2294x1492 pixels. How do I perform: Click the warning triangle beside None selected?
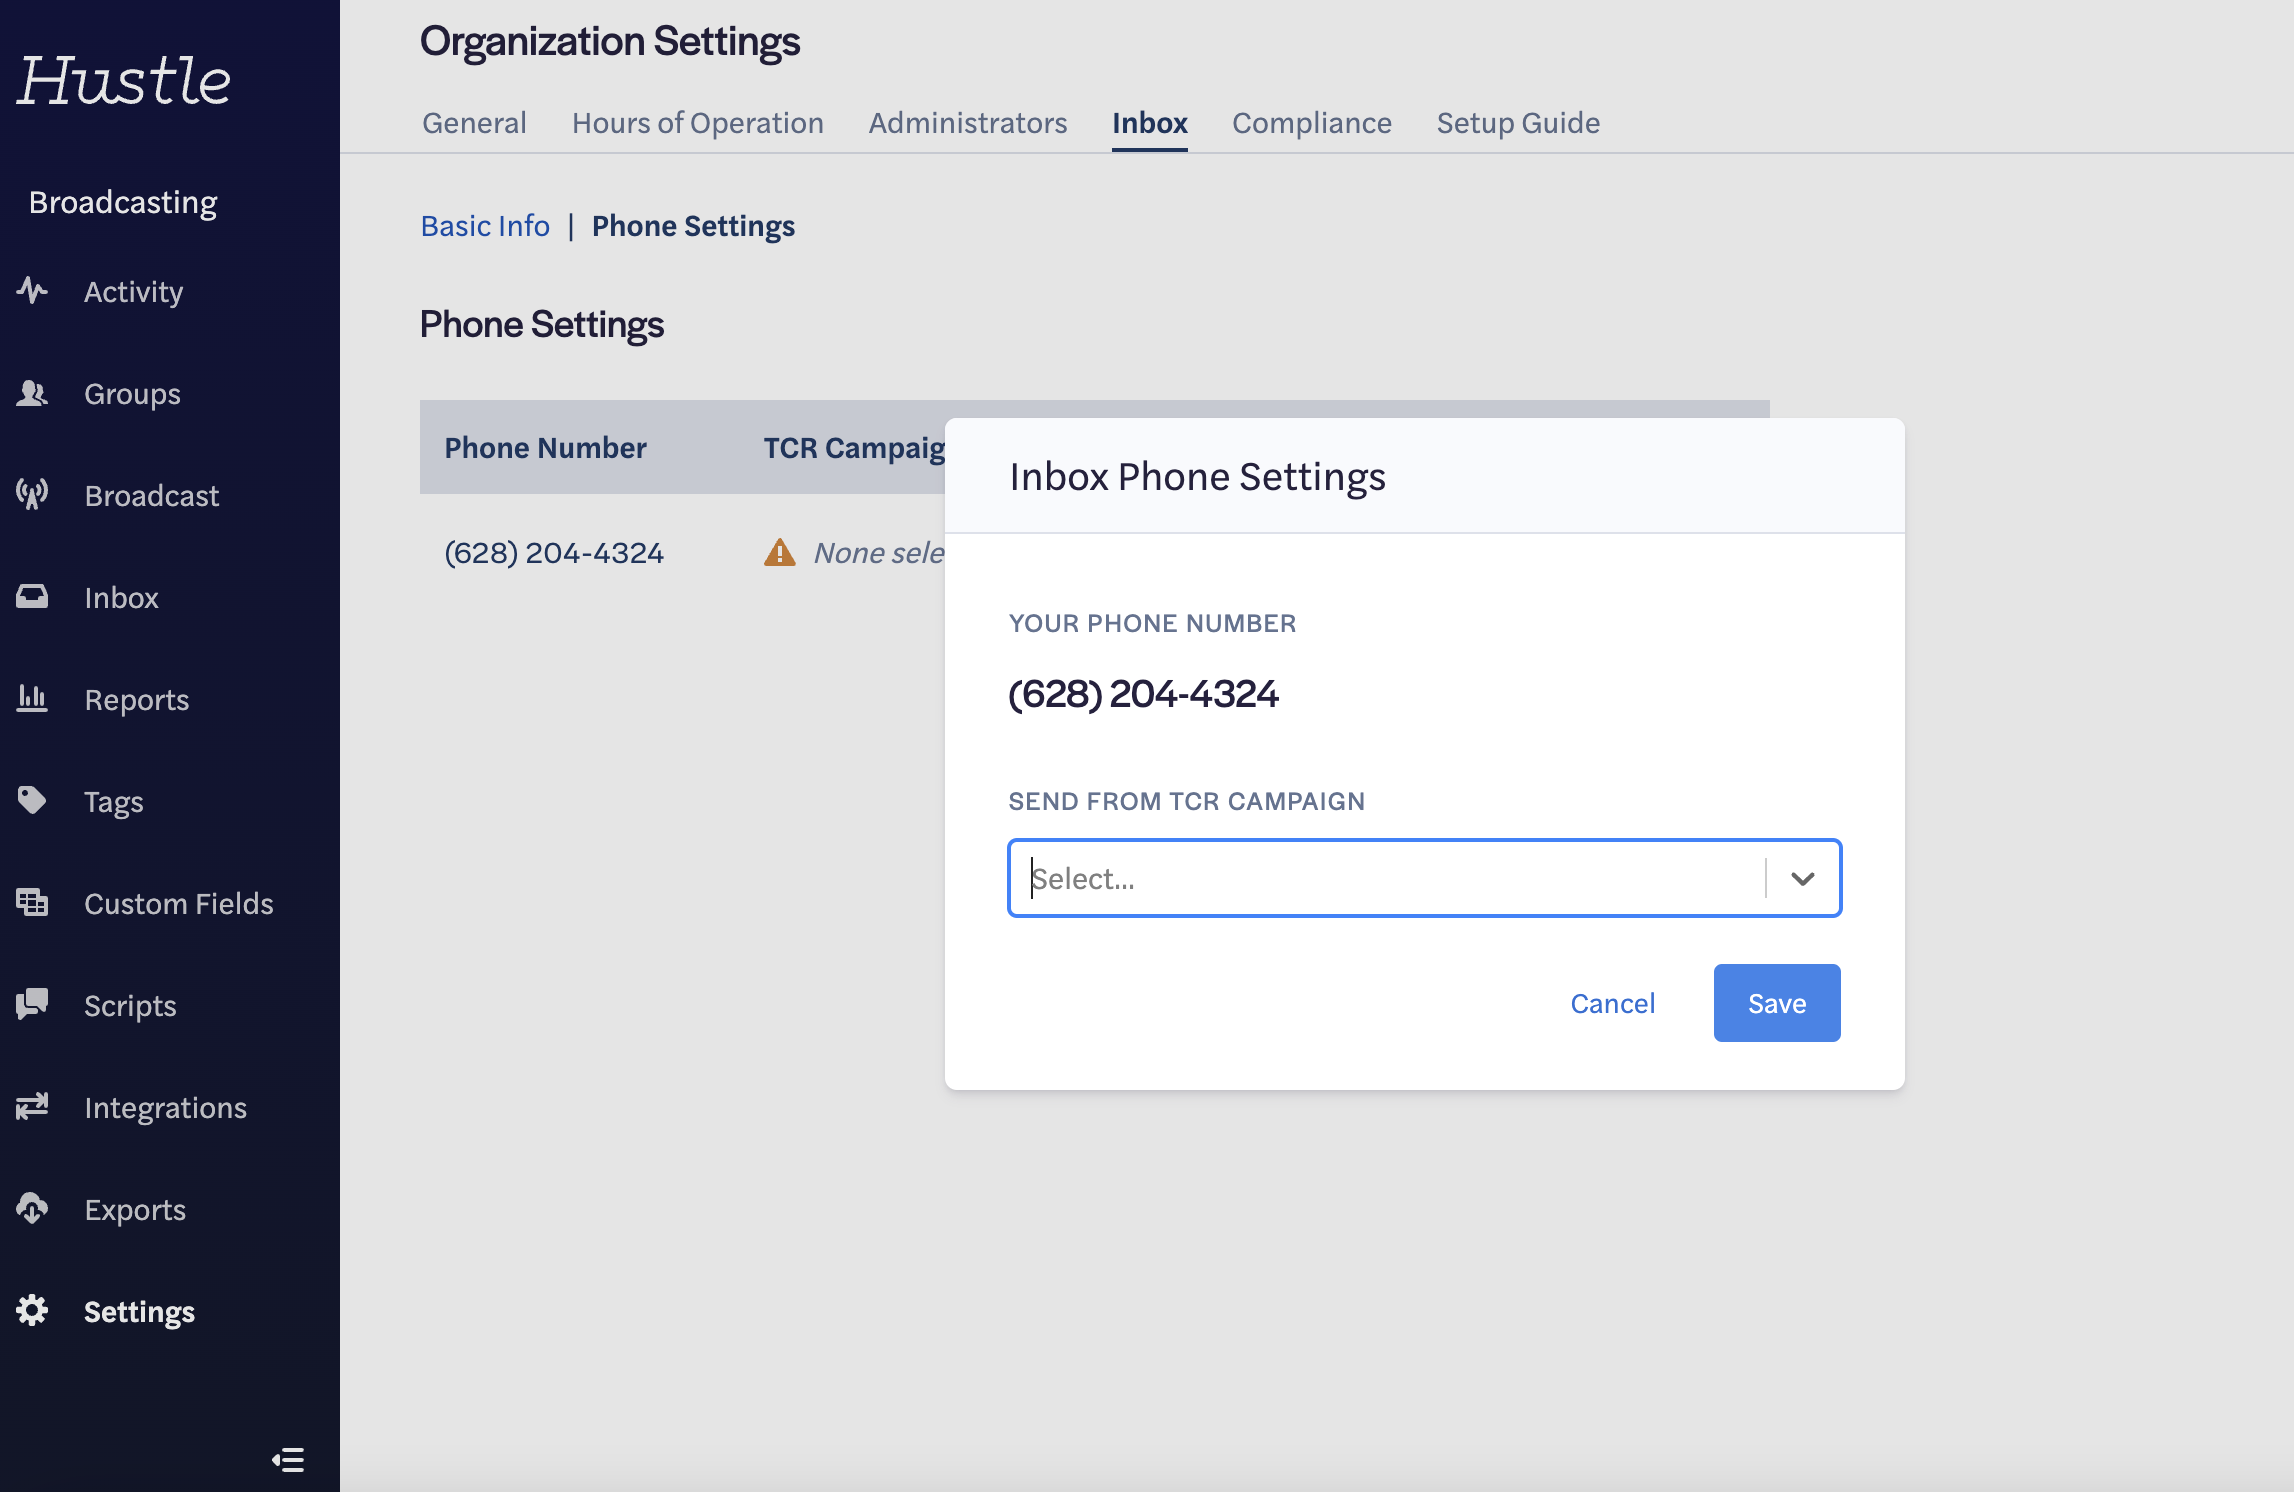tap(779, 551)
